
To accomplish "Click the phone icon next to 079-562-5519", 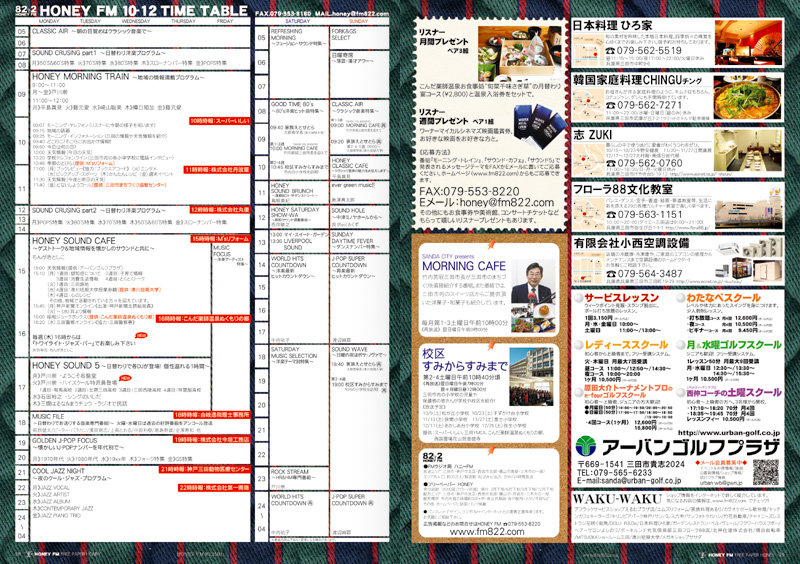I will pos(610,51).
